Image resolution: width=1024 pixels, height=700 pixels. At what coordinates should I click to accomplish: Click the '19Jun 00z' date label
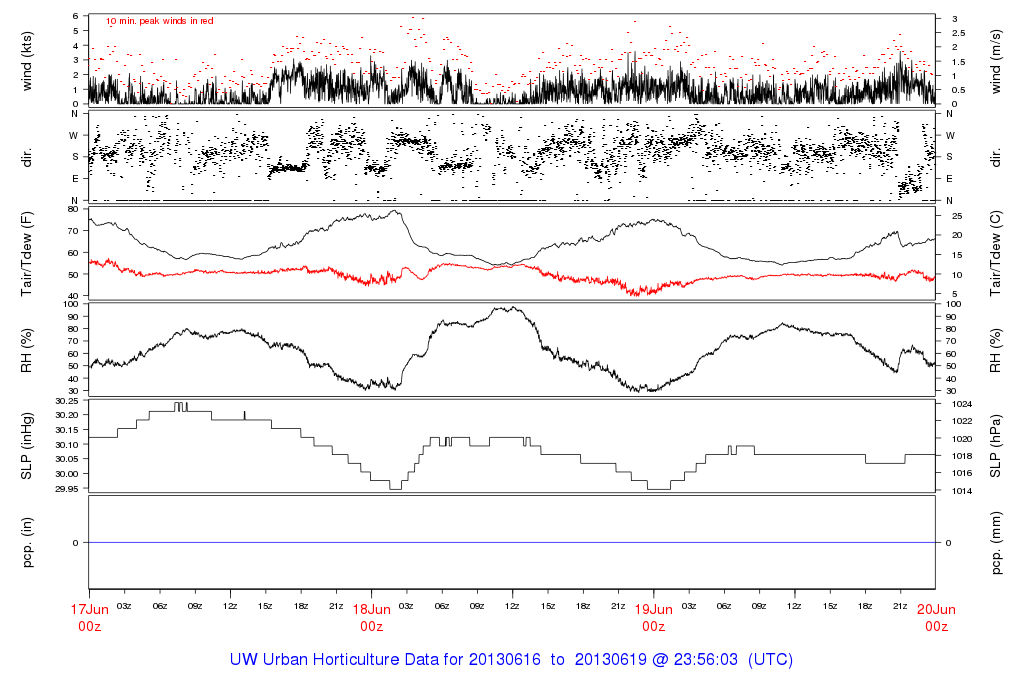[x=654, y=618]
